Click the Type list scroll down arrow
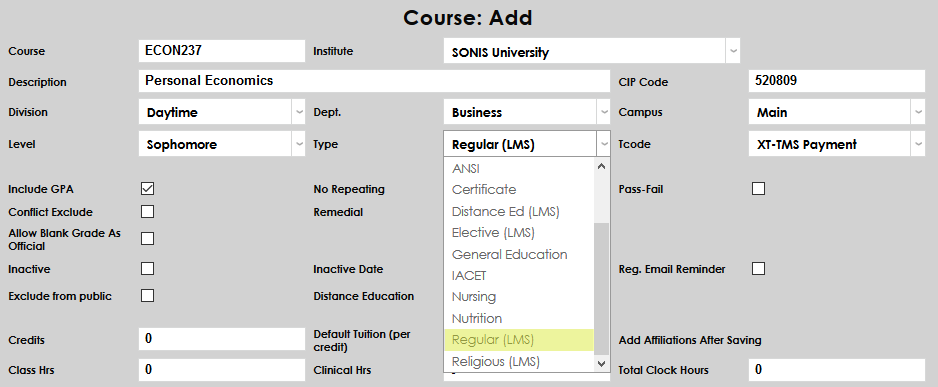Screen dimensions: 938x387 point(602,363)
